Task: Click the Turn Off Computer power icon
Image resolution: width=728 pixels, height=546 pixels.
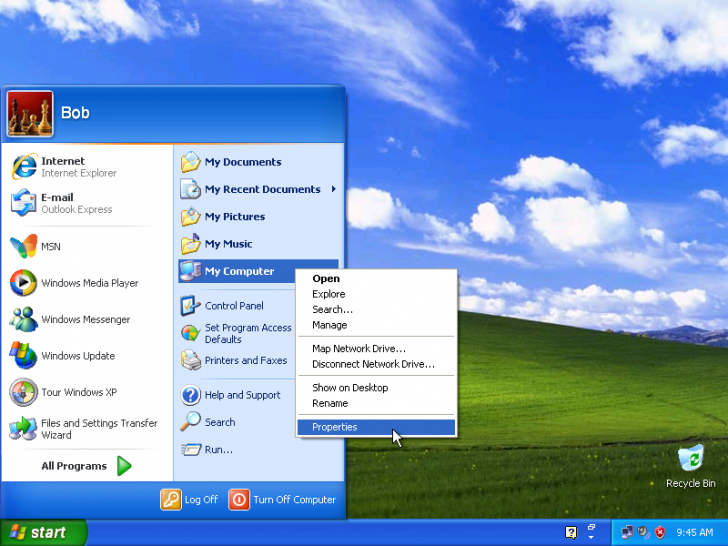Action: [239, 500]
